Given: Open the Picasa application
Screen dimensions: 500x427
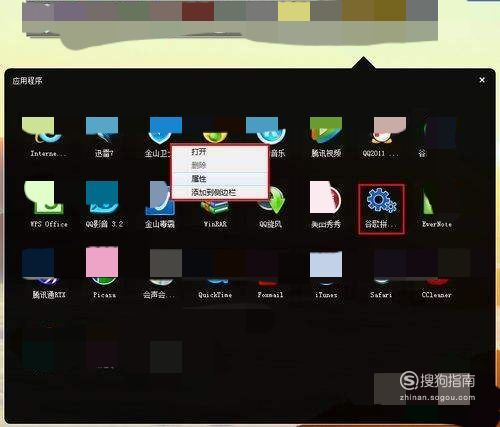Looking at the screenshot, I should (103, 266).
